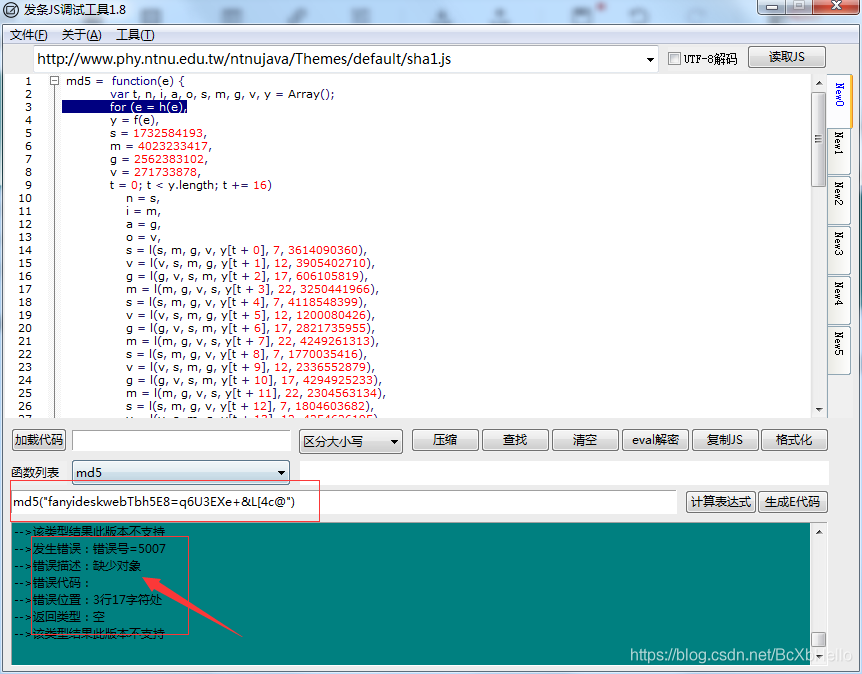This screenshot has width=862, height=674.
Task: Click the 加载代码 button
Action: (38, 440)
